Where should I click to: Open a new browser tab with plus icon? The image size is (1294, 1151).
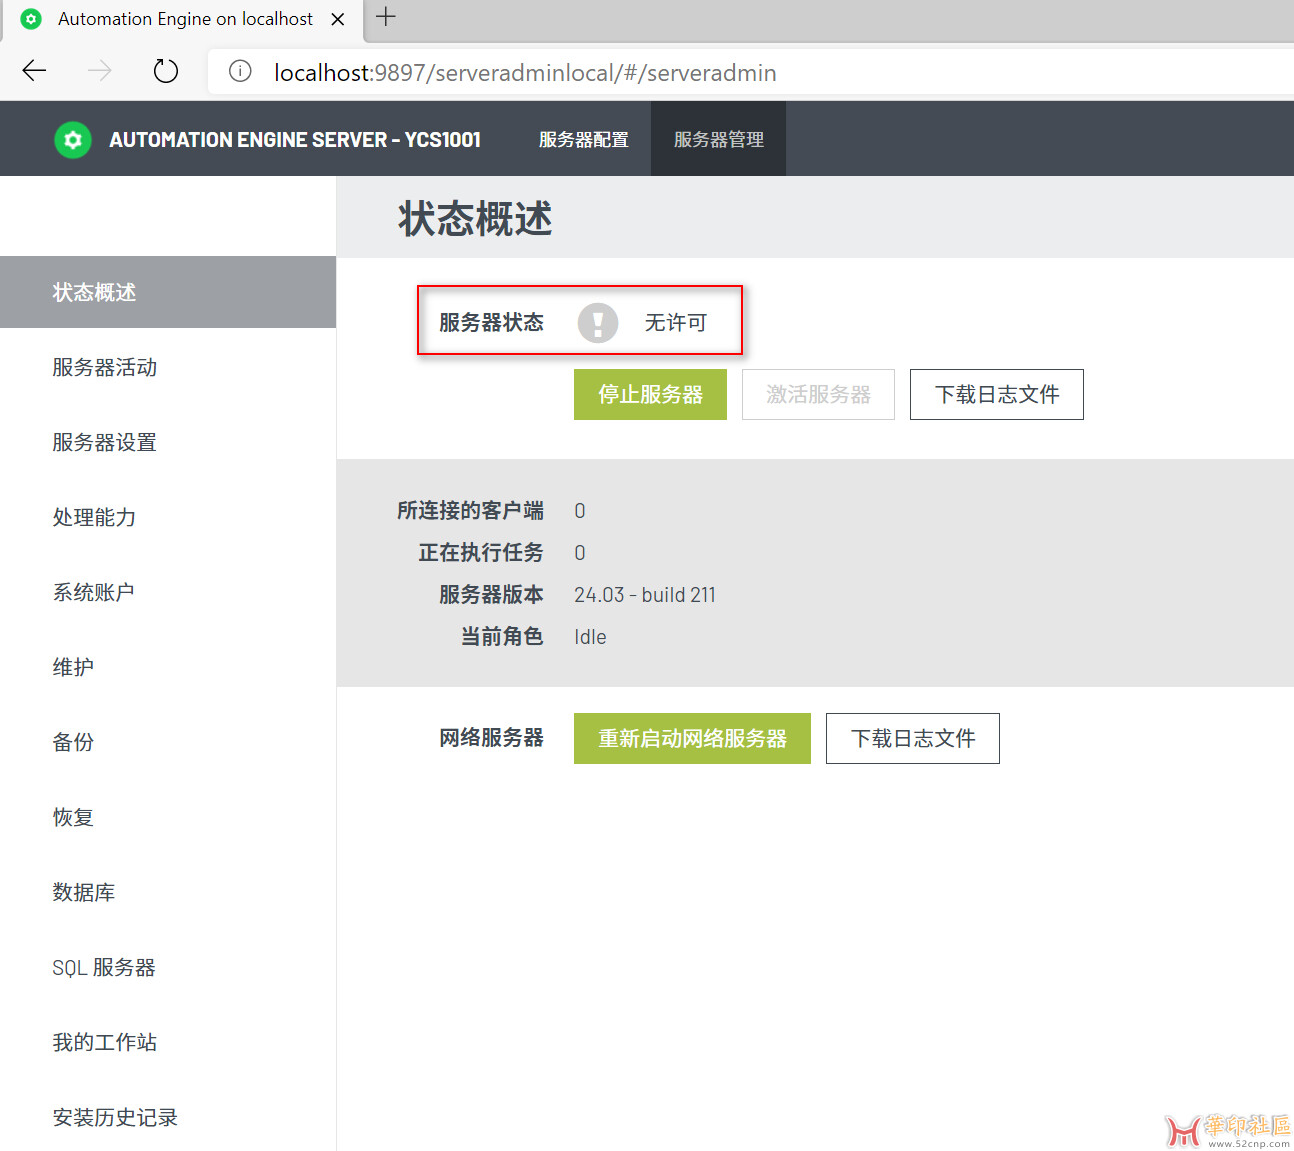click(x=386, y=17)
